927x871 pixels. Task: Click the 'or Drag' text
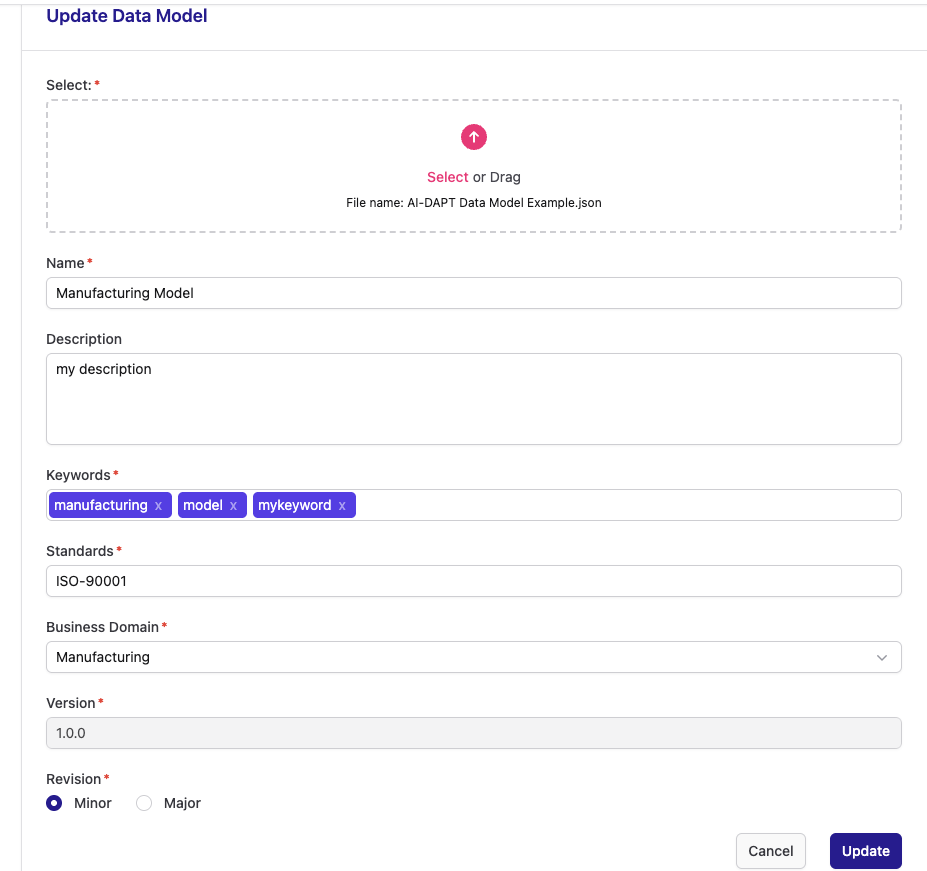pos(497,177)
